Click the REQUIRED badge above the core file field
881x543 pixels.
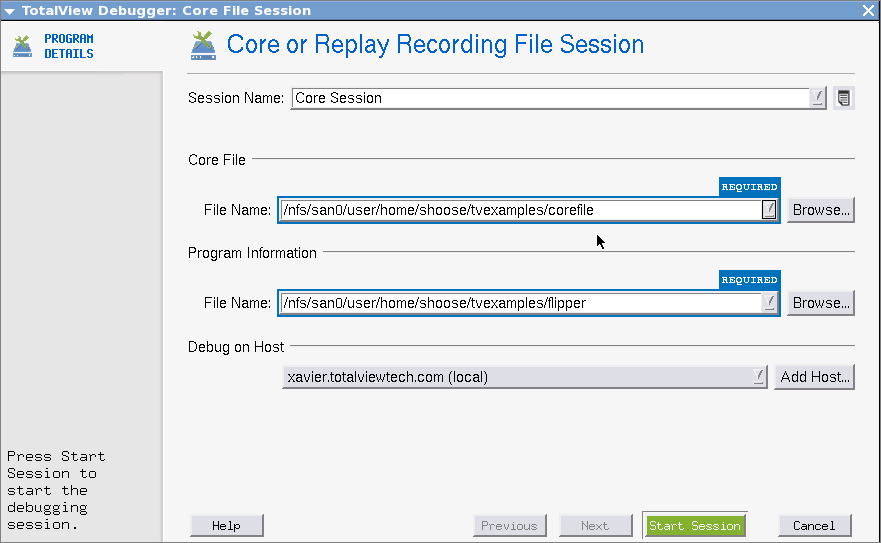pos(749,187)
